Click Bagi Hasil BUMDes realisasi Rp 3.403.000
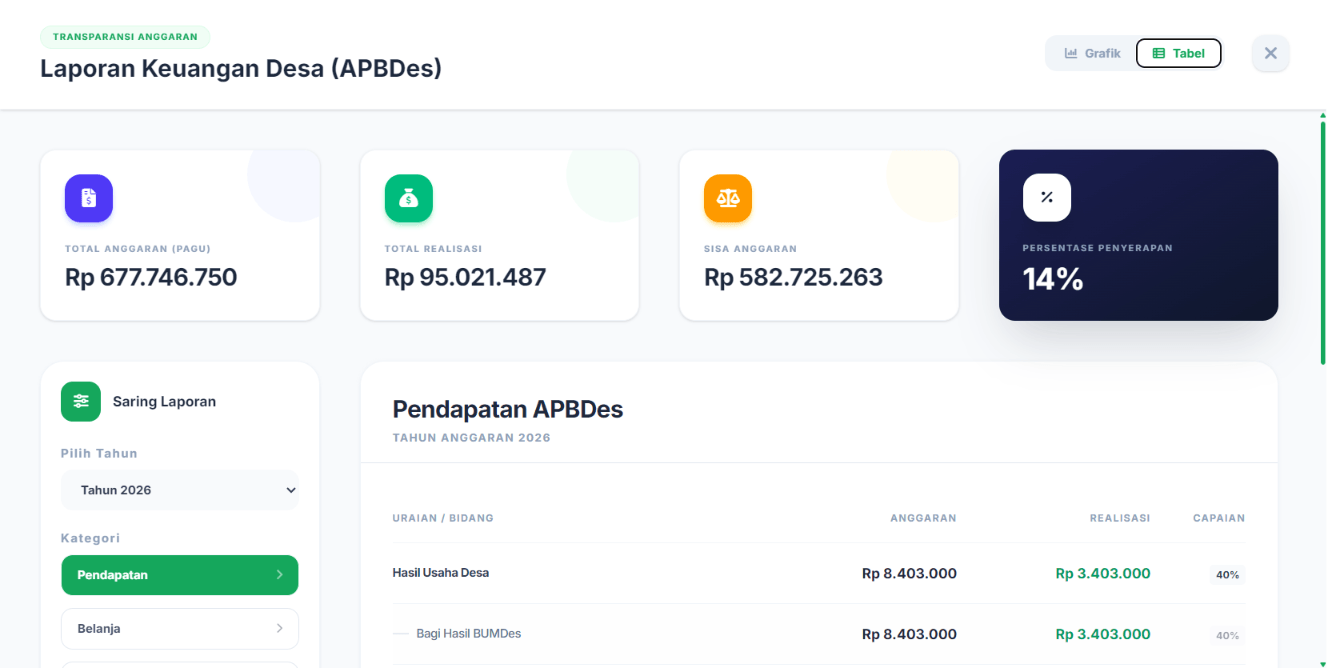Viewport: 1327px width, 668px height. (1103, 635)
